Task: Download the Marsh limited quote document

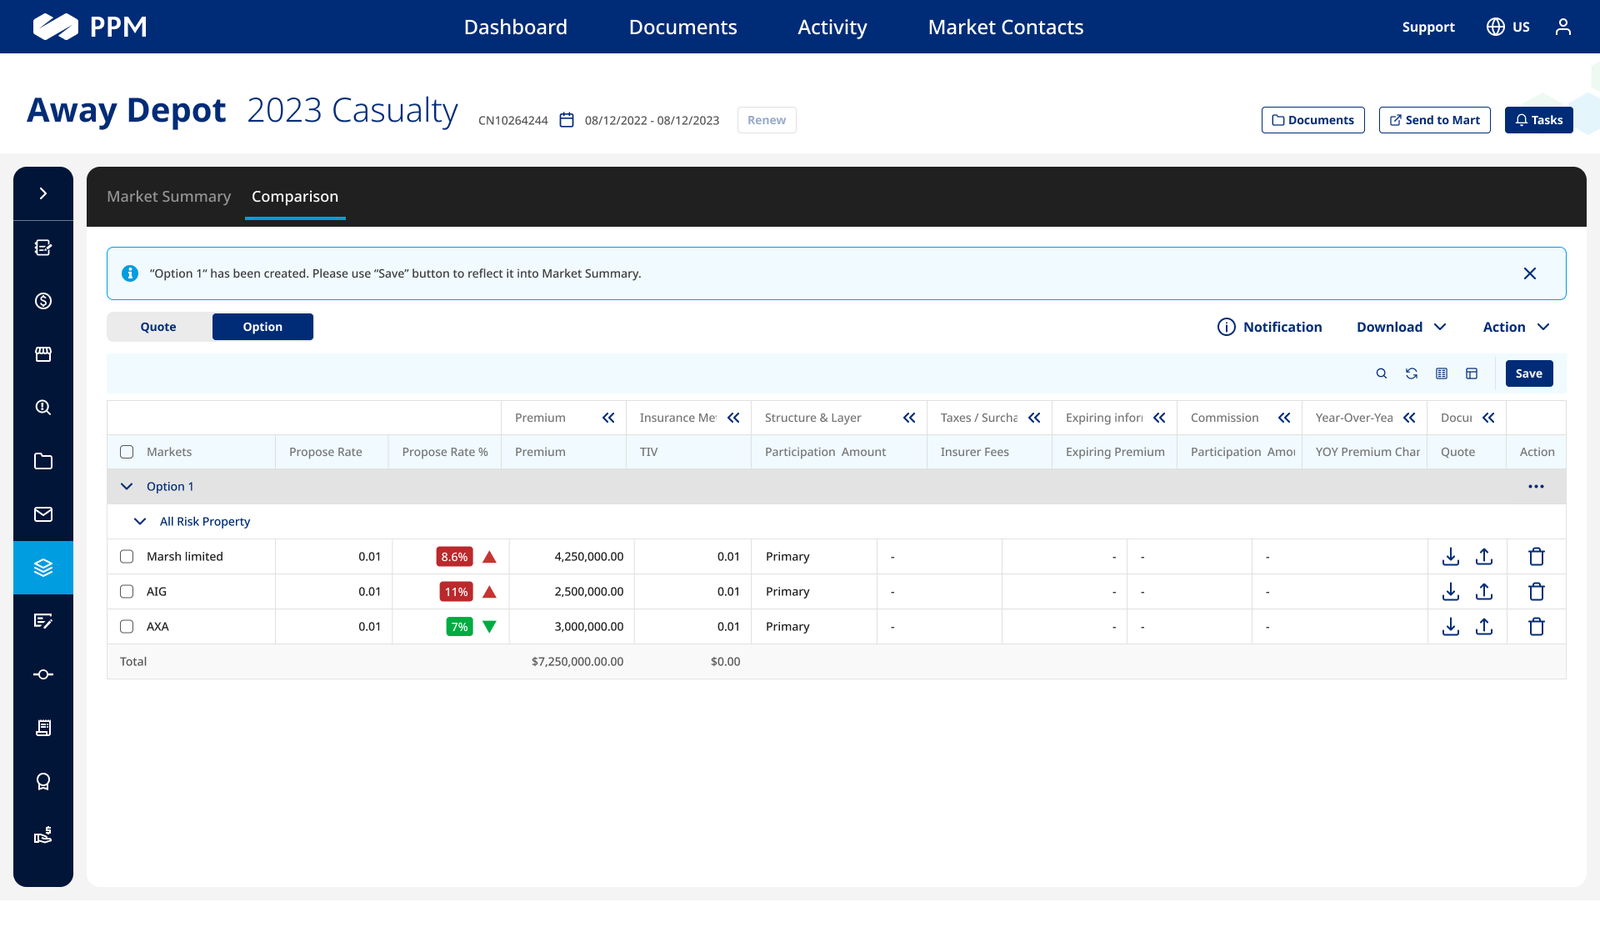Action: tap(1451, 557)
